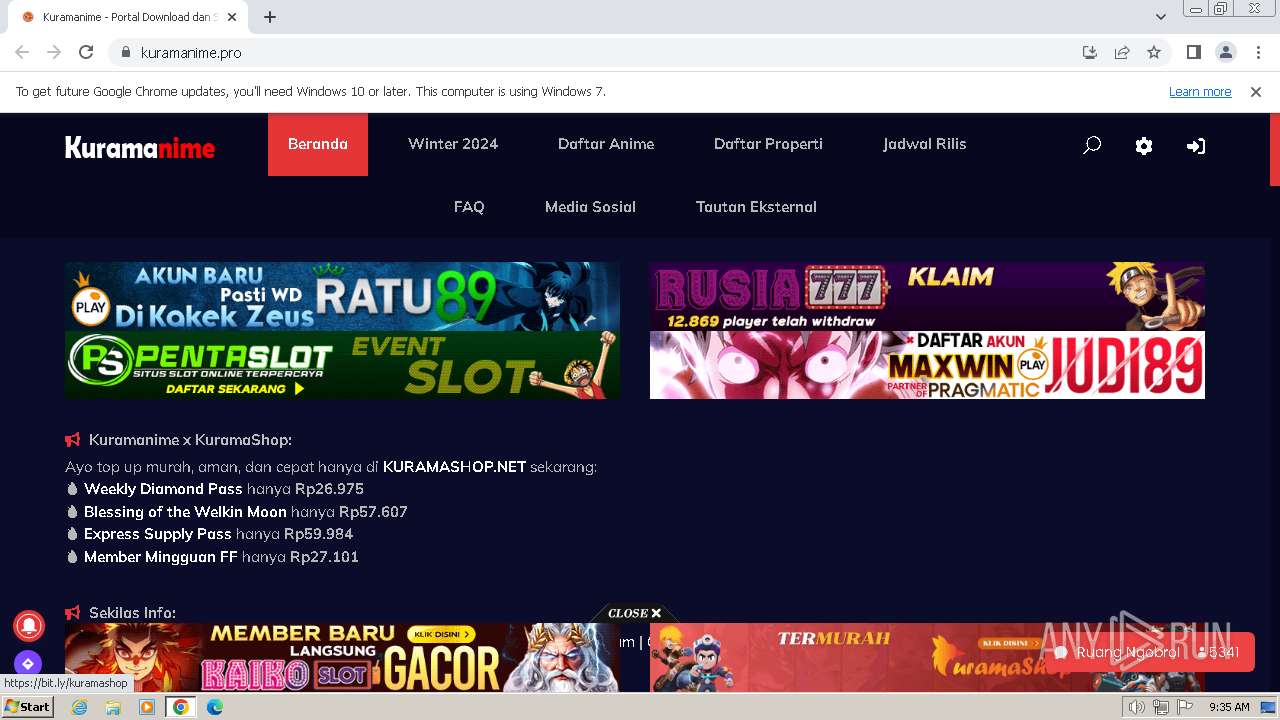Open the FAQ menu item

[469, 207]
